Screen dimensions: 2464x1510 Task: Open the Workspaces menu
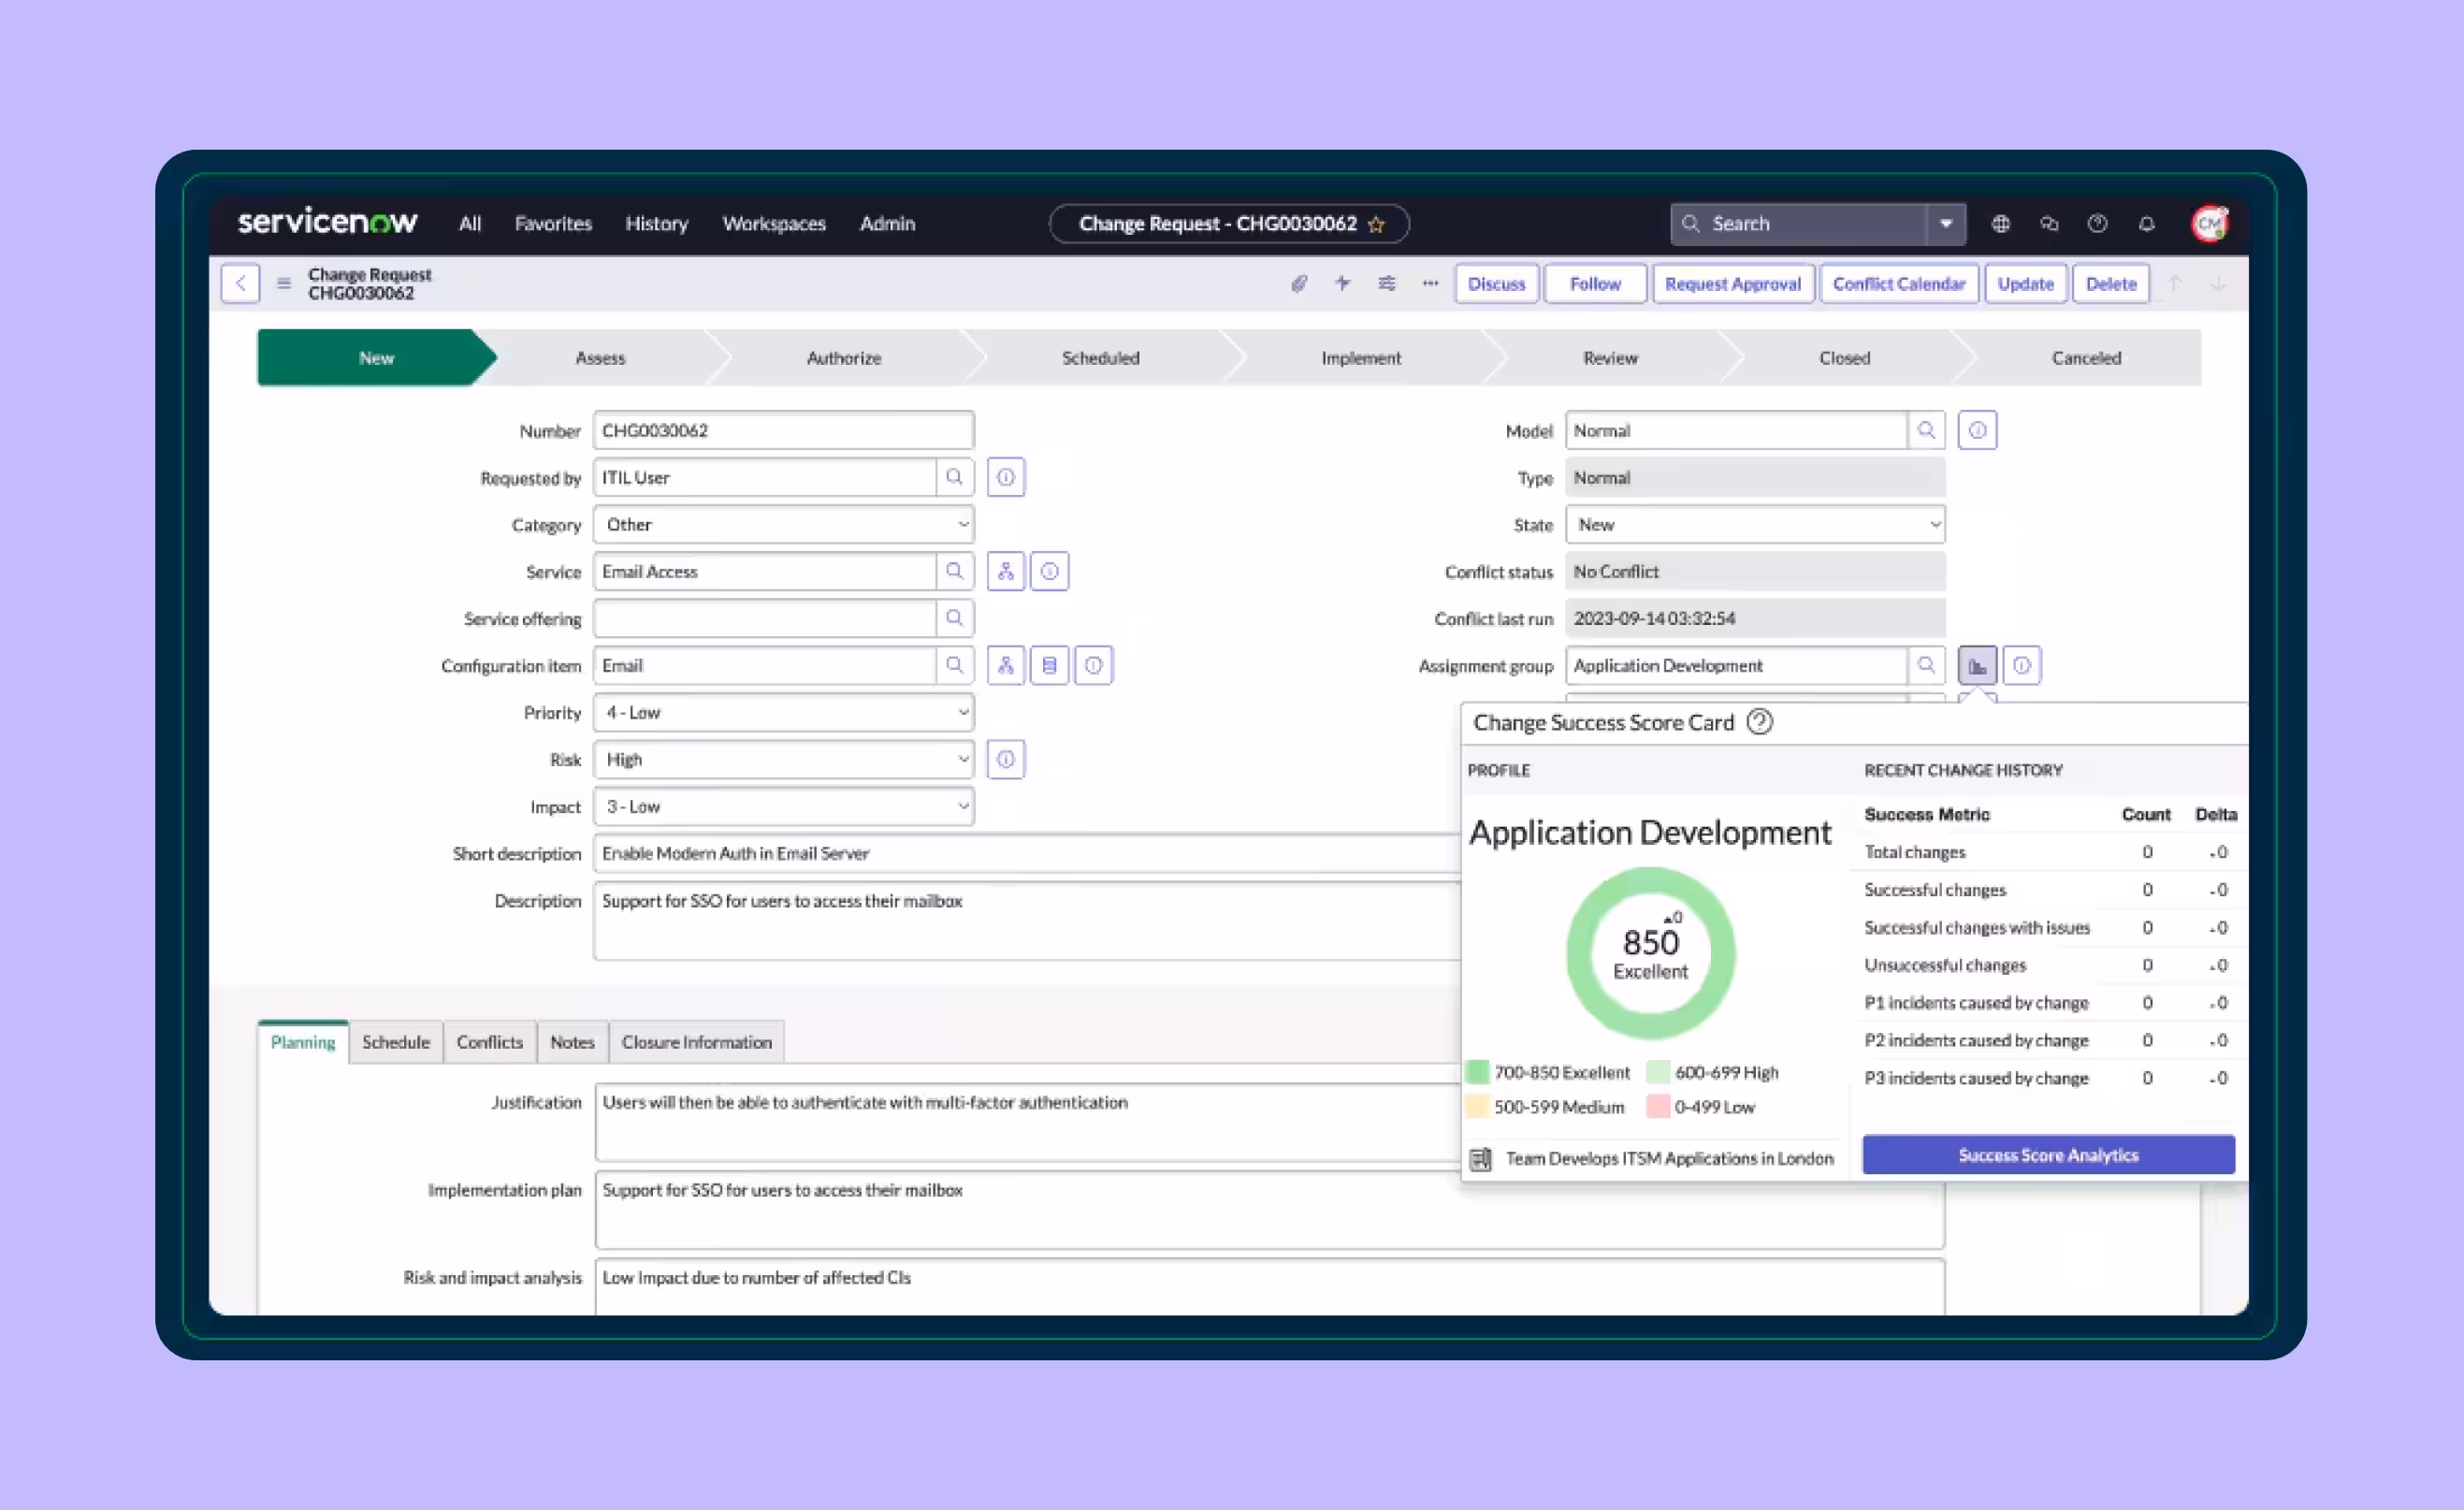(774, 224)
